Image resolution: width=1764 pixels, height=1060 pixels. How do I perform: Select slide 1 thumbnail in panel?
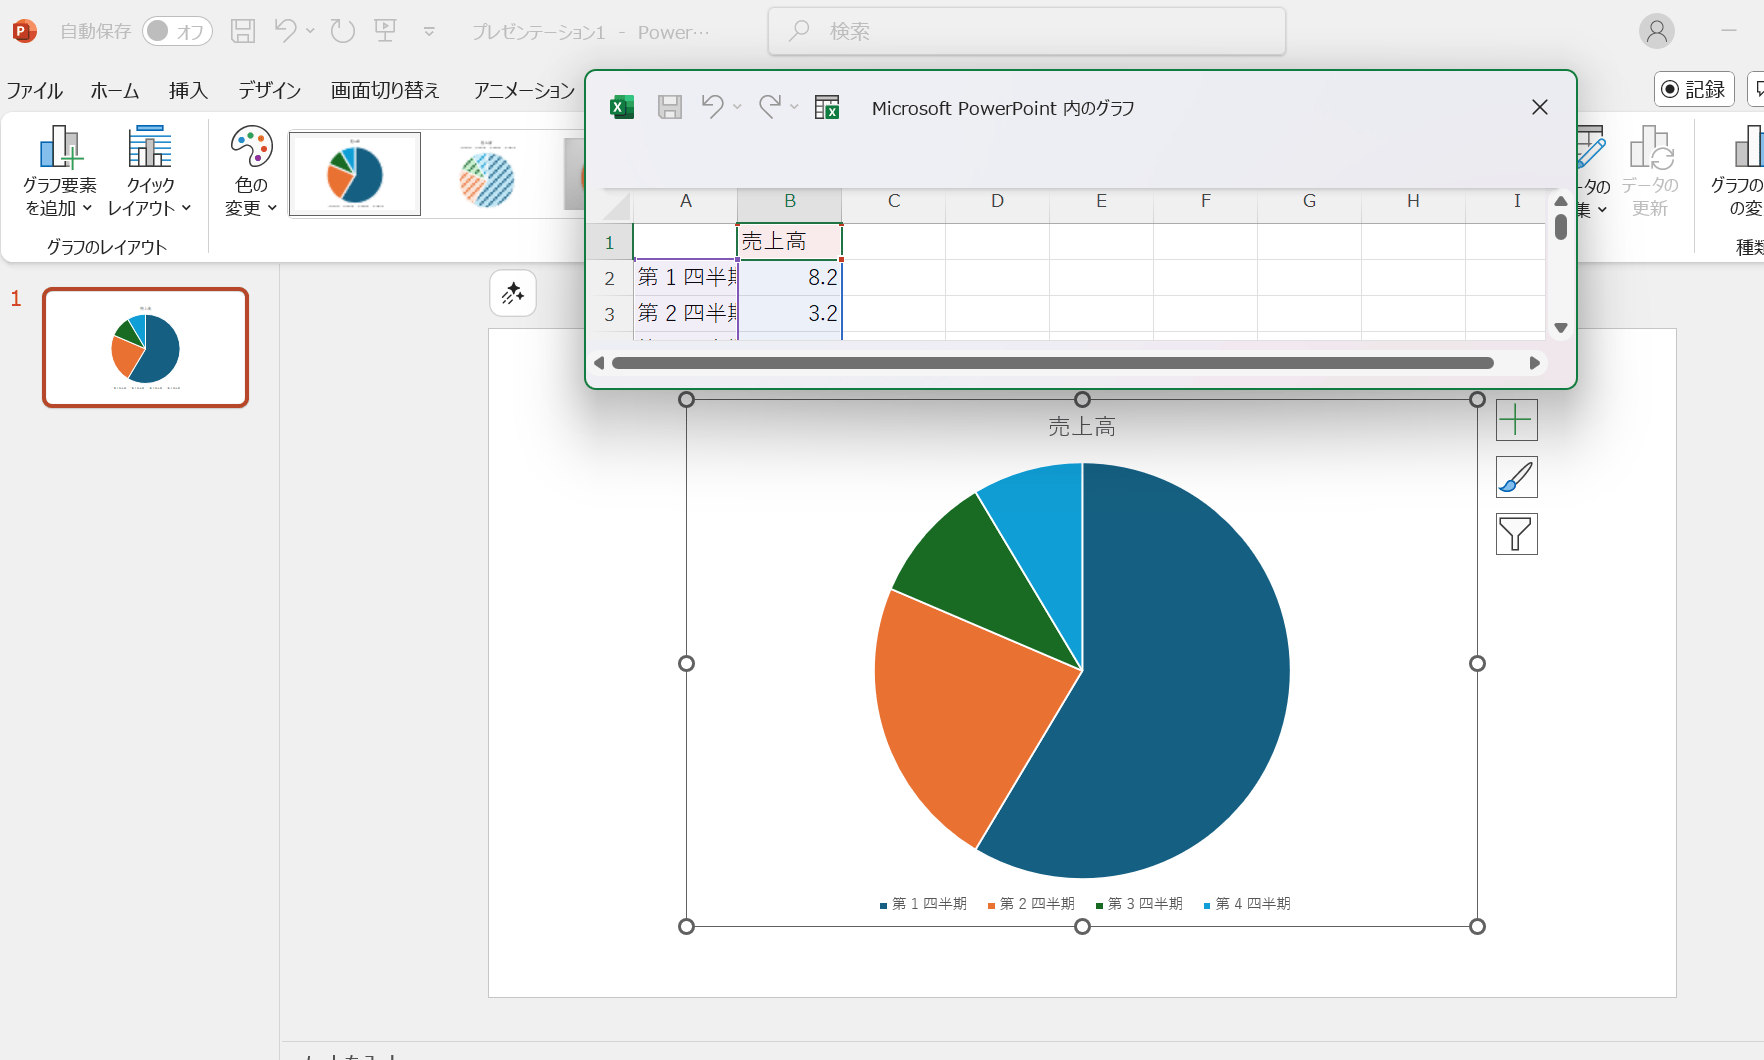(146, 348)
